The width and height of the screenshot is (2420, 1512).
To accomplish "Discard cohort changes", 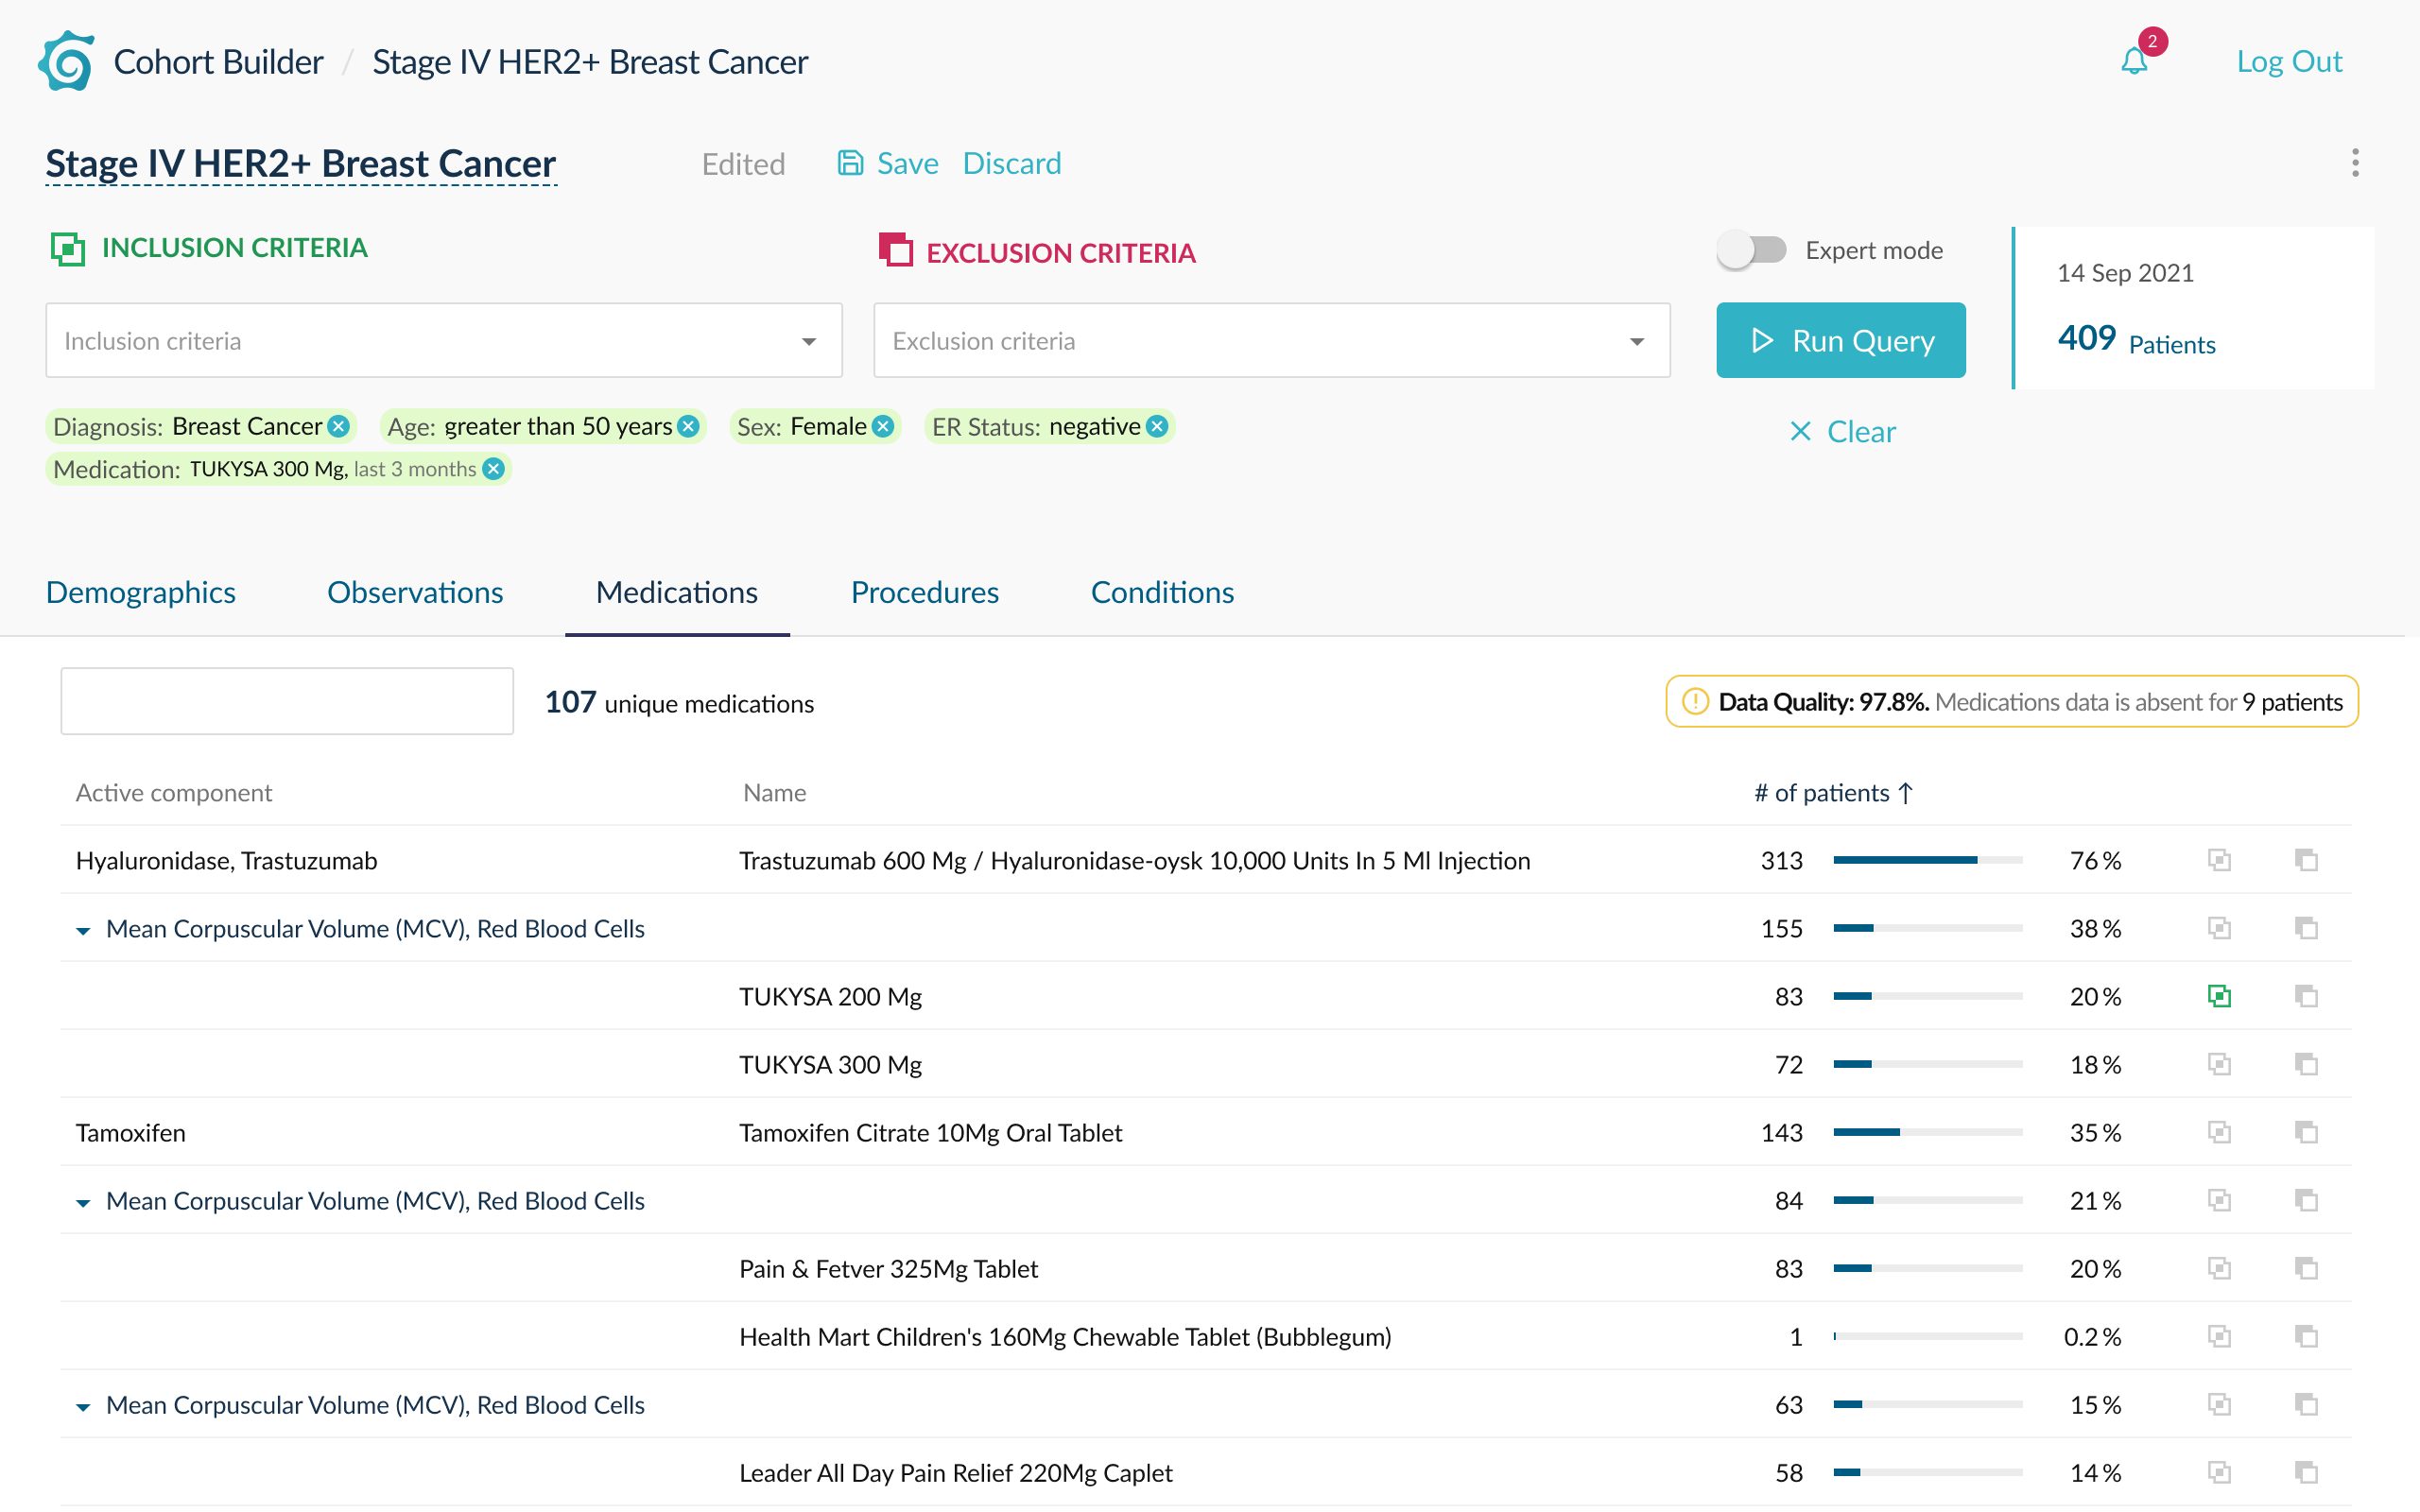I will click(x=1012, y=163).
